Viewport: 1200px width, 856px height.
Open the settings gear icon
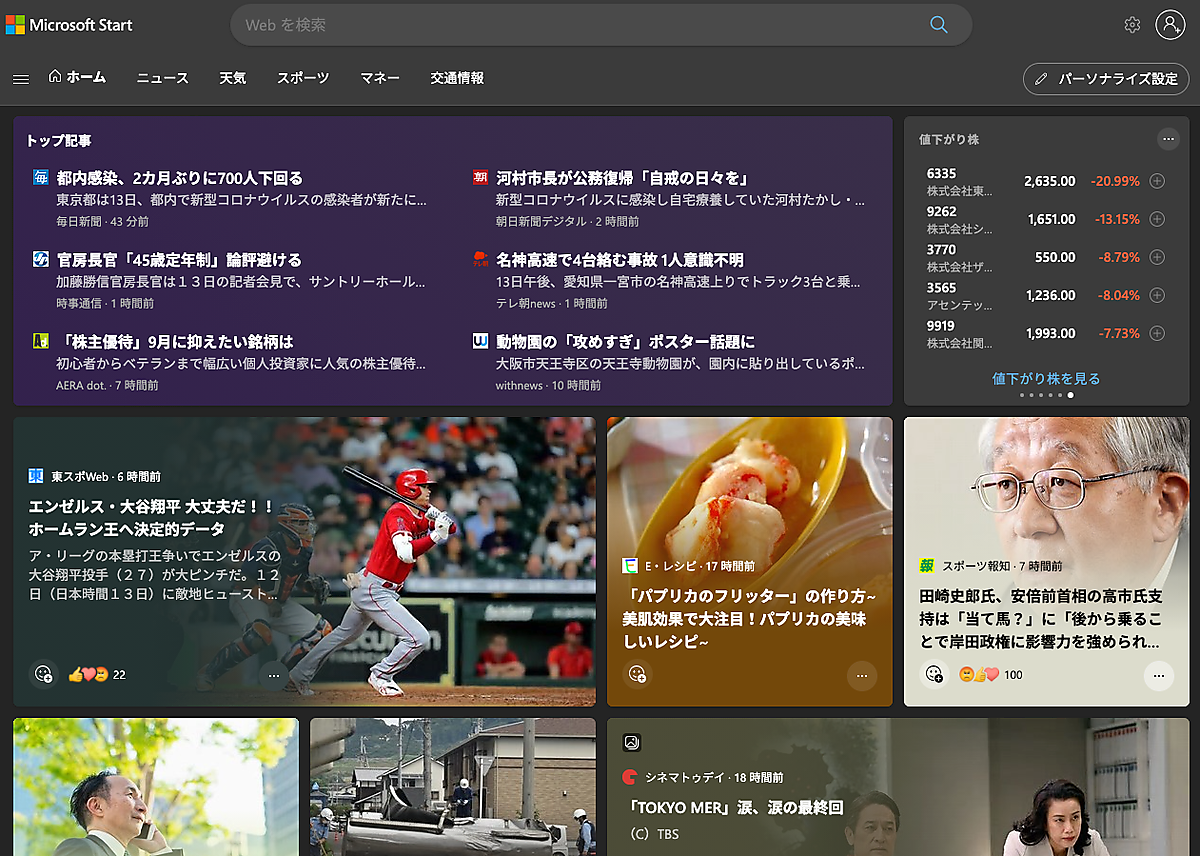pyautogui.click(x=1132, y=25)
